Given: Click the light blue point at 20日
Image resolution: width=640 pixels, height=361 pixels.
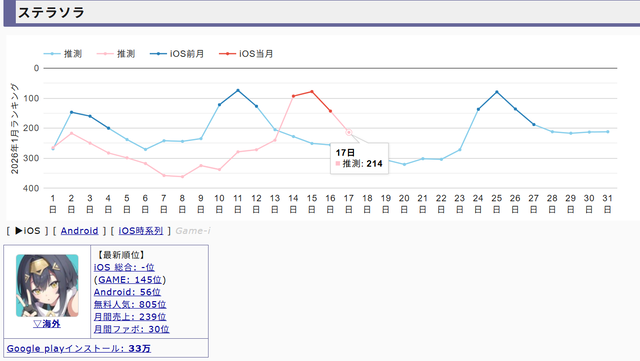Looking at the screenshot, I should click(404, 165).
